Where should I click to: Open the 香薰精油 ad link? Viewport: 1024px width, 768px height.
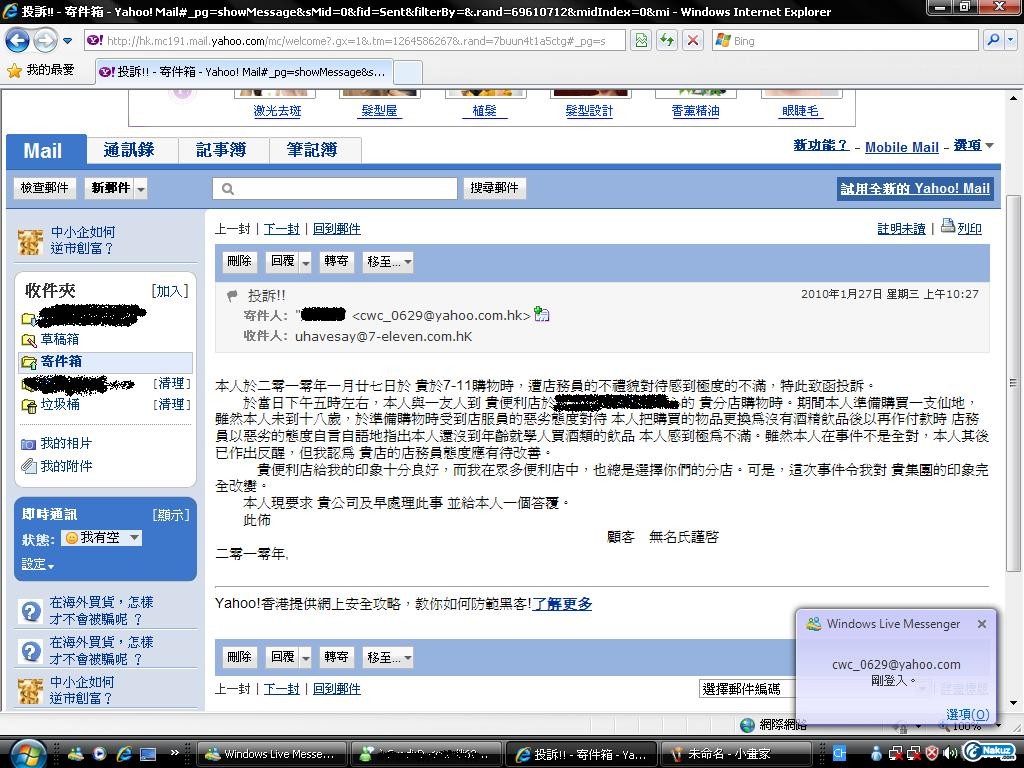click(695, 110)
